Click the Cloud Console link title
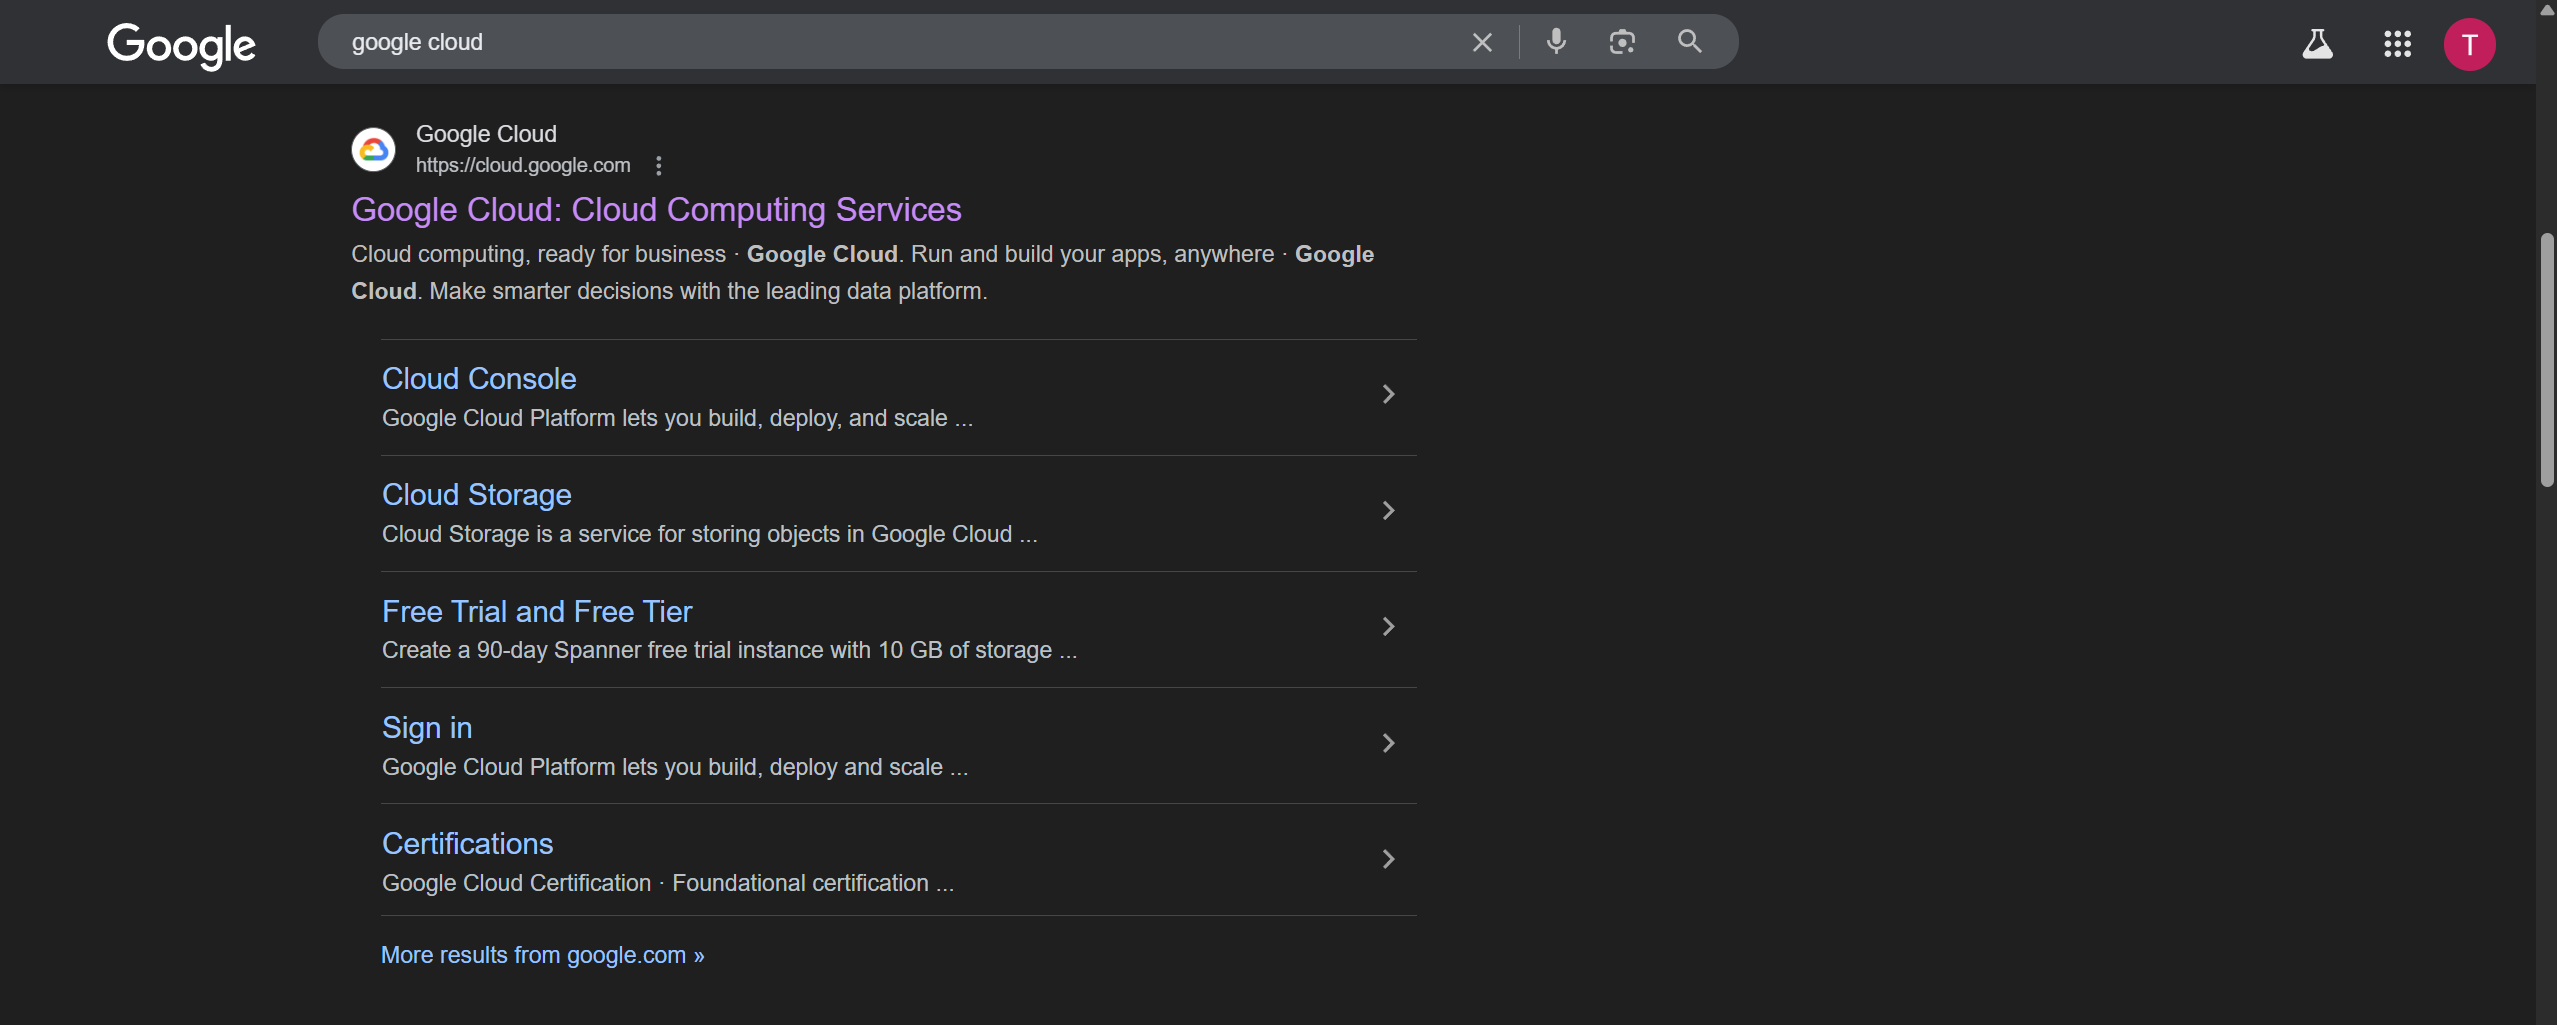 click(479, 379)
